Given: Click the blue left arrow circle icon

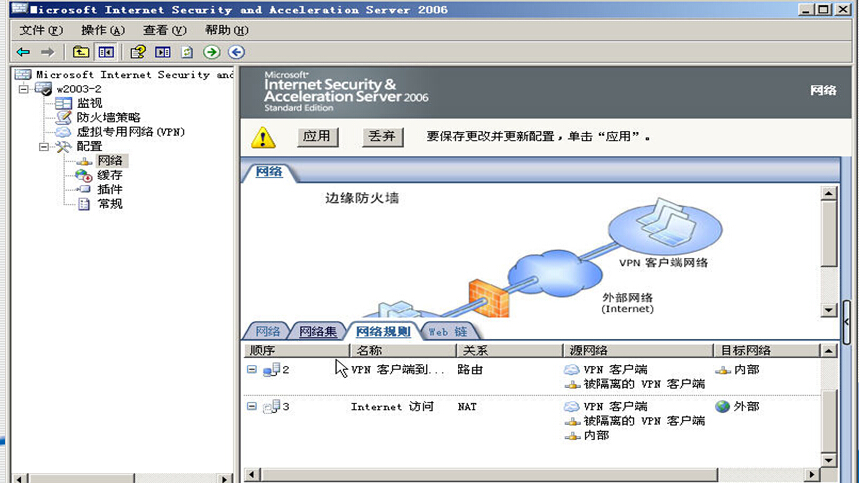Looking at the screenshot, I should pyautogui.click(x=236, y=52).
